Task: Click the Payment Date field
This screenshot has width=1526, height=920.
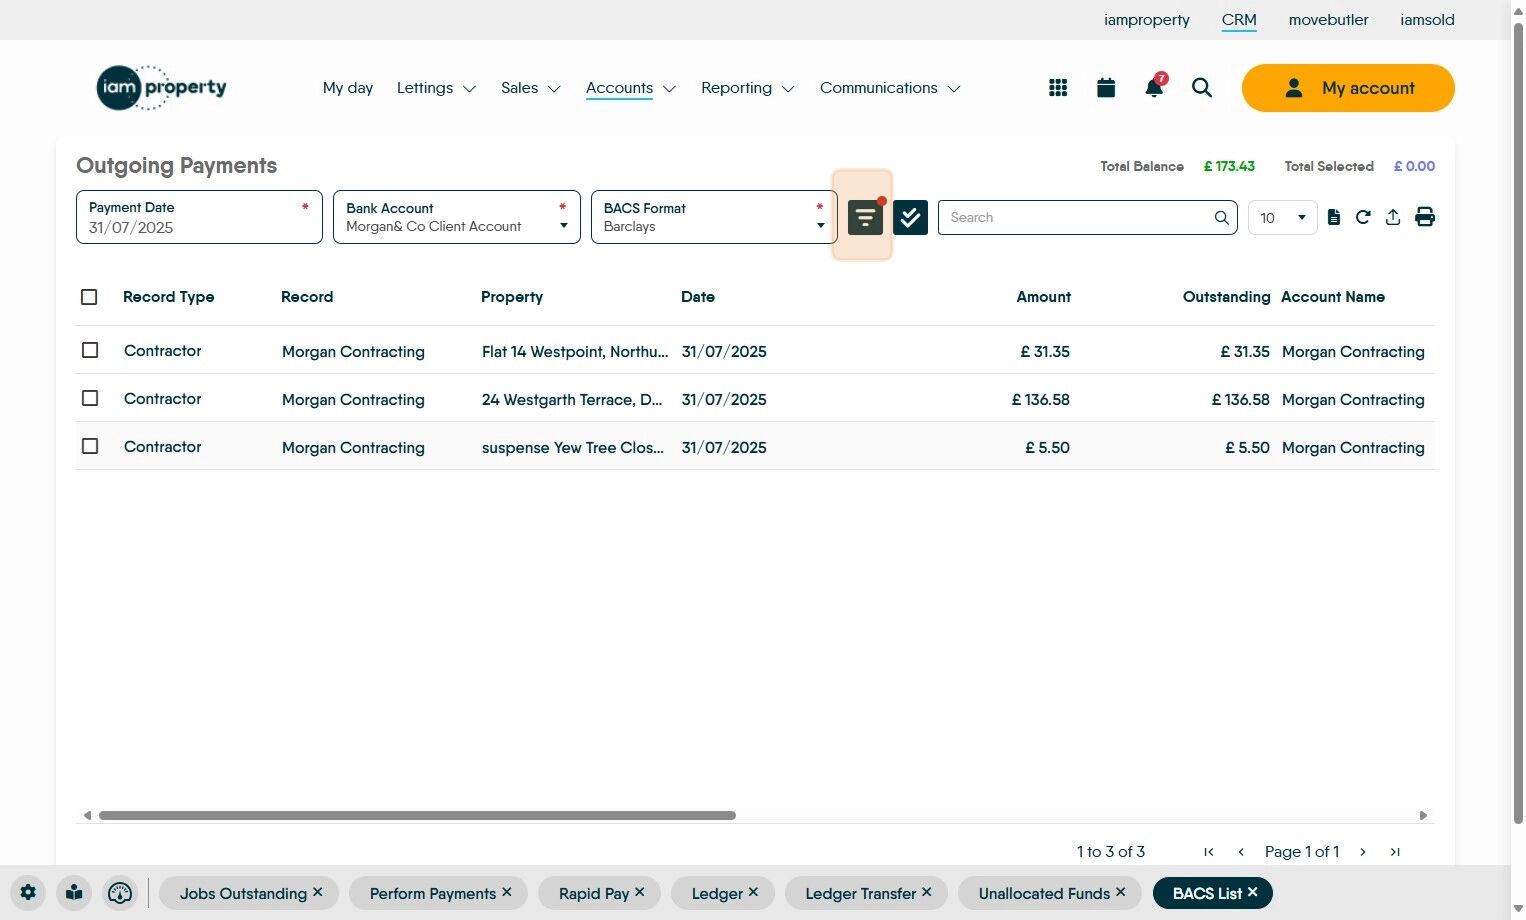Action: 199,217
